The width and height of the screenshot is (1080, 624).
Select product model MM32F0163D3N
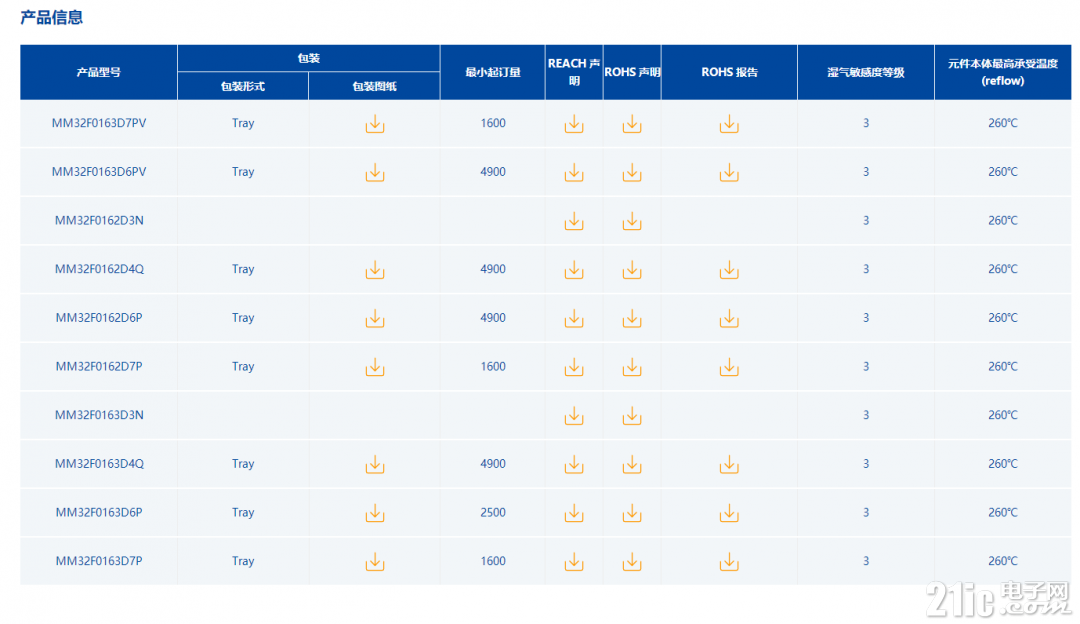[x=99, y=415]
